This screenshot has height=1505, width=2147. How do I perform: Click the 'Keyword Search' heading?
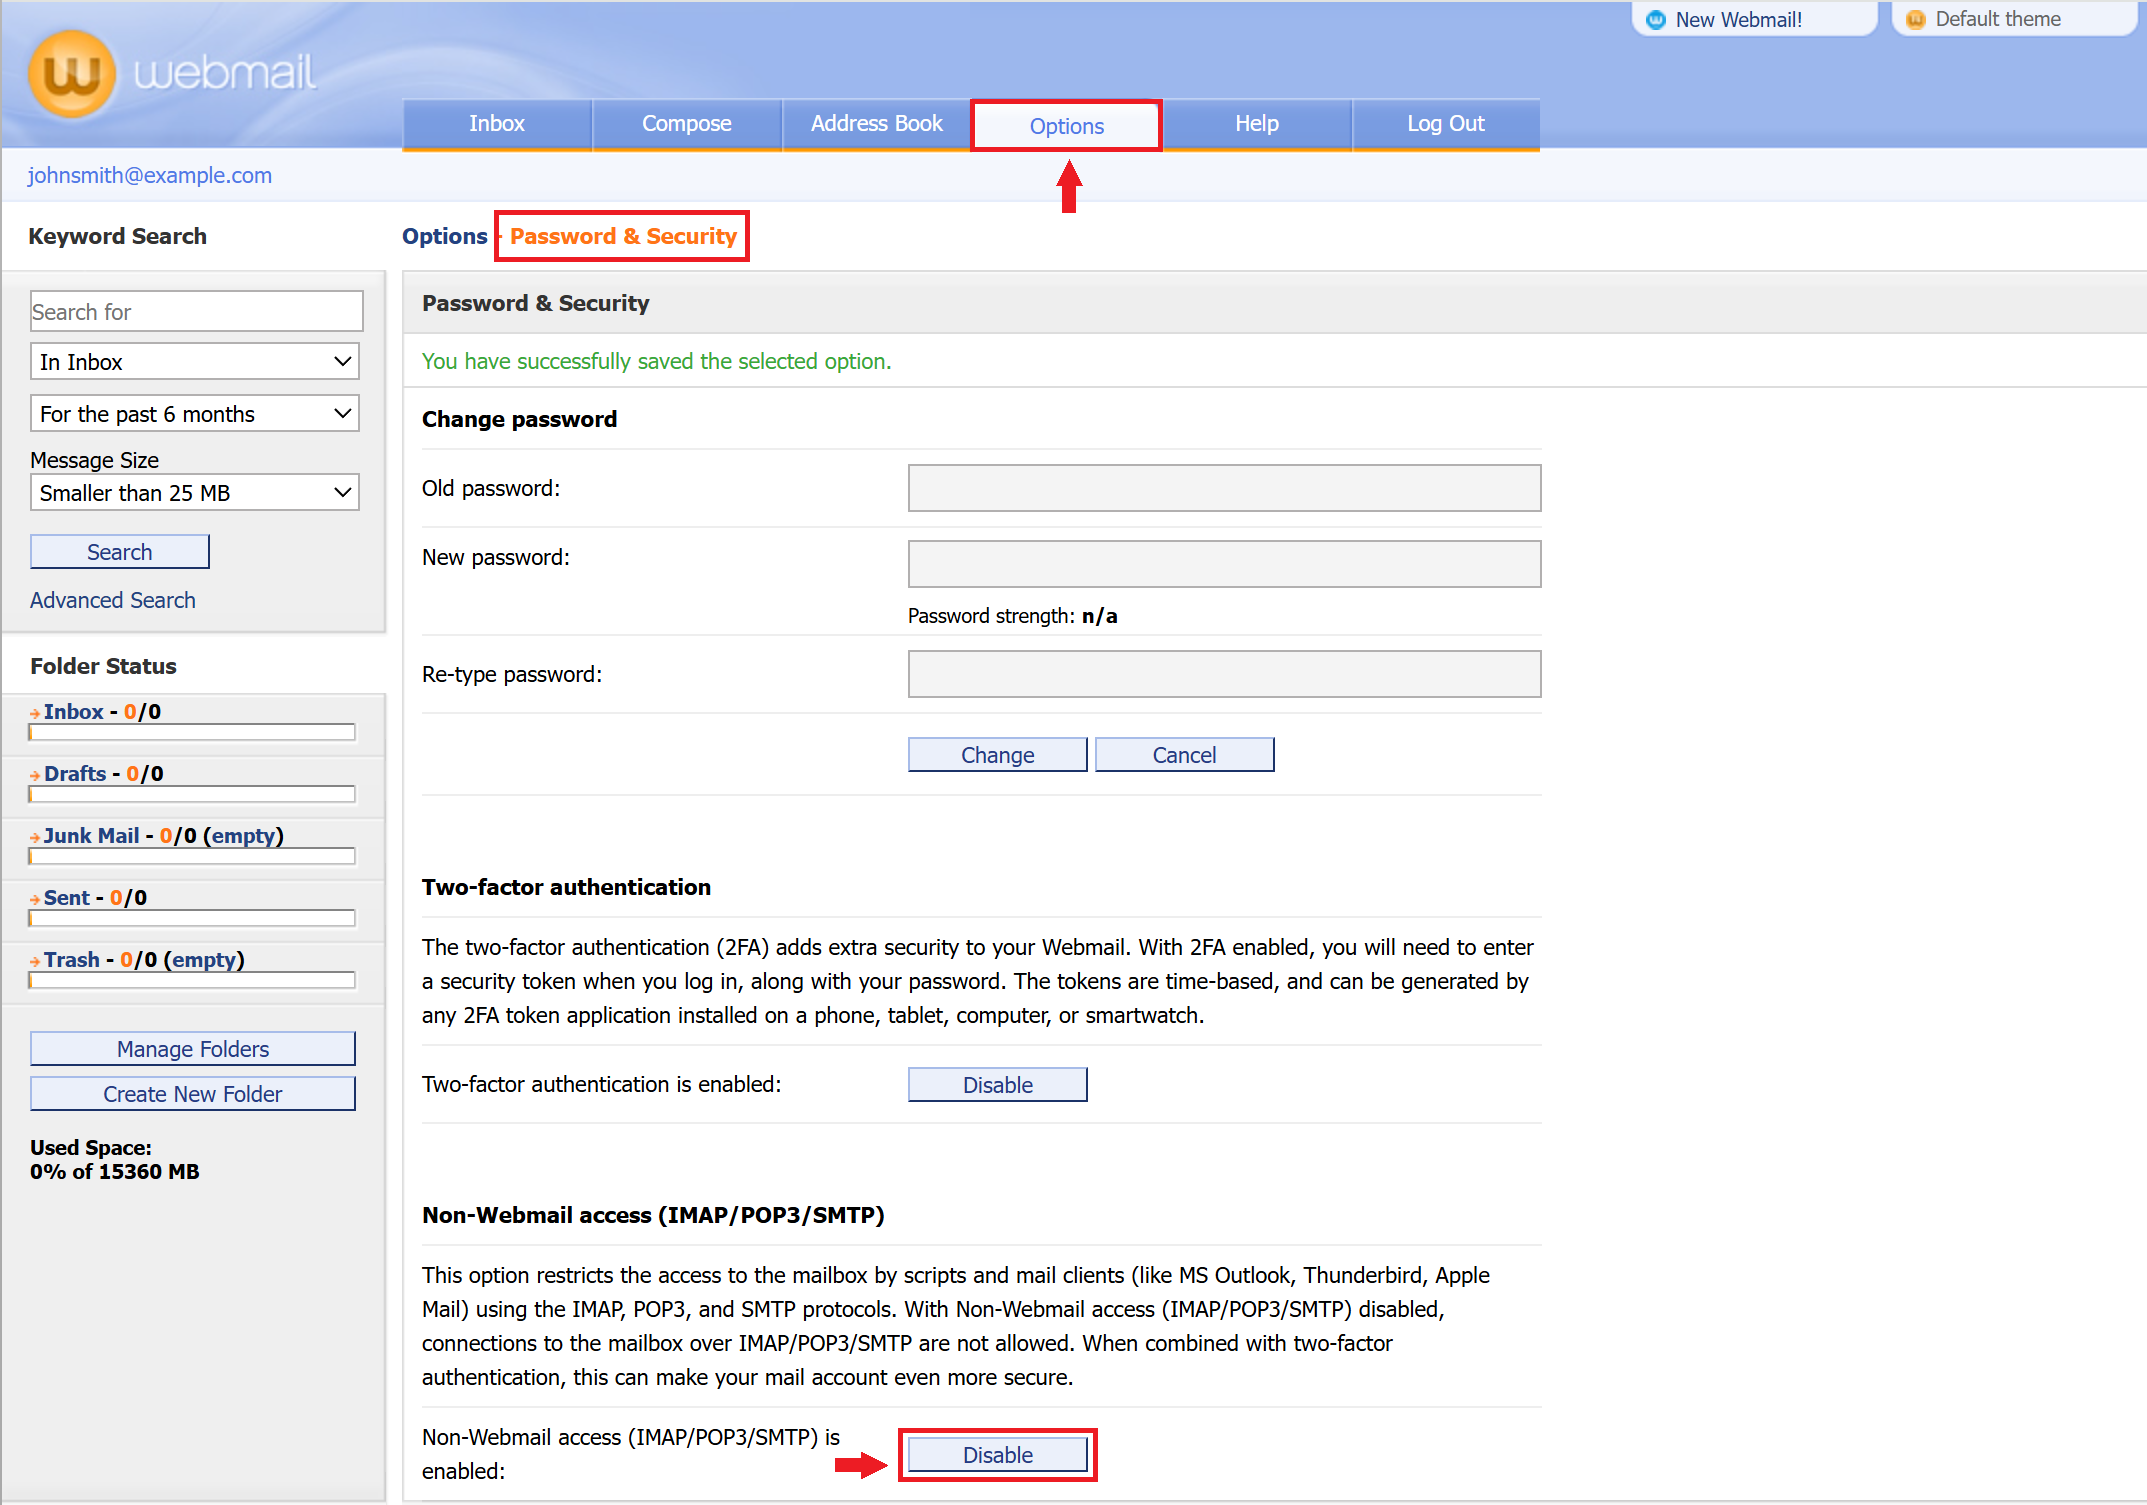point(118,236)
